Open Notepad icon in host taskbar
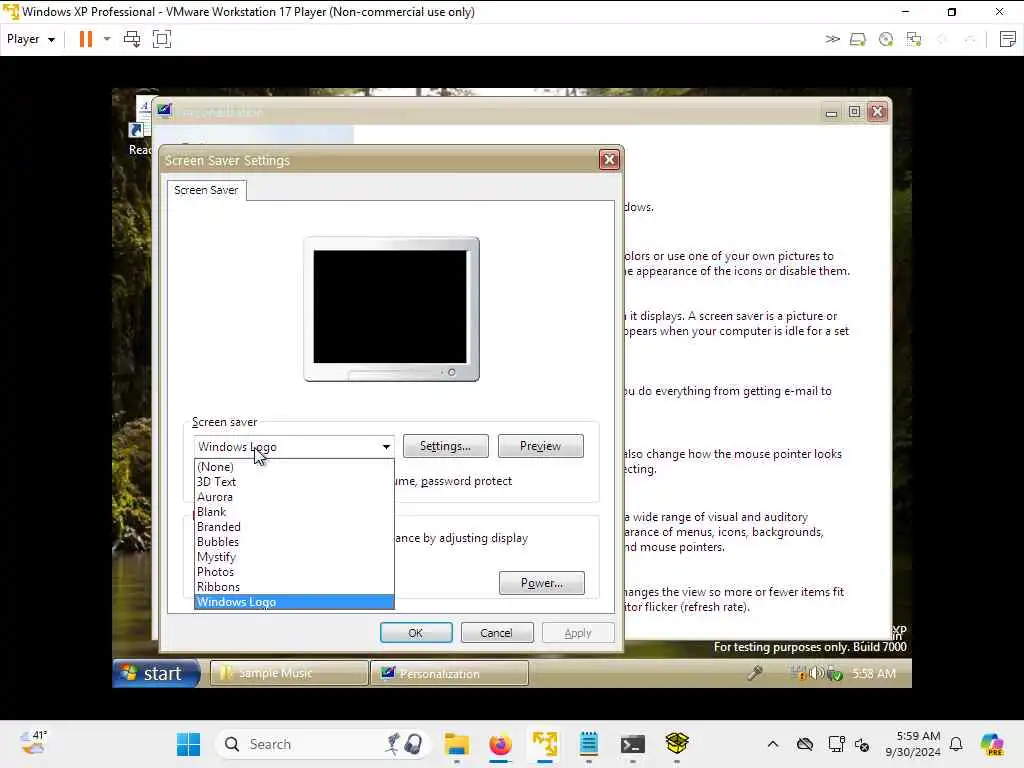This screenshot has width=1024, height=768. pos(588,744)
